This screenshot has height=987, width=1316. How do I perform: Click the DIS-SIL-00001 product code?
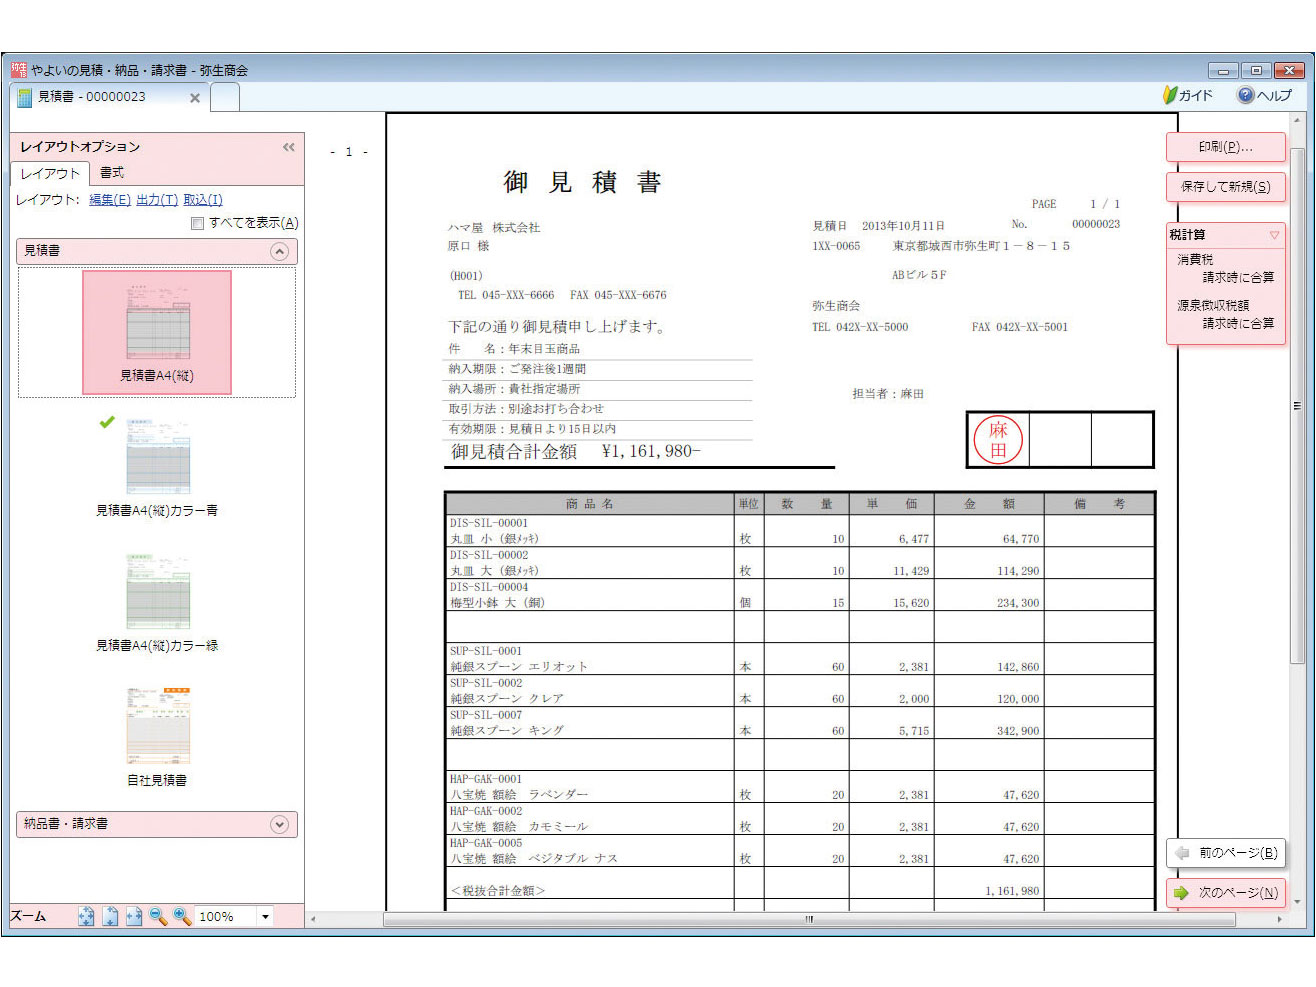(x=489, y=523)
